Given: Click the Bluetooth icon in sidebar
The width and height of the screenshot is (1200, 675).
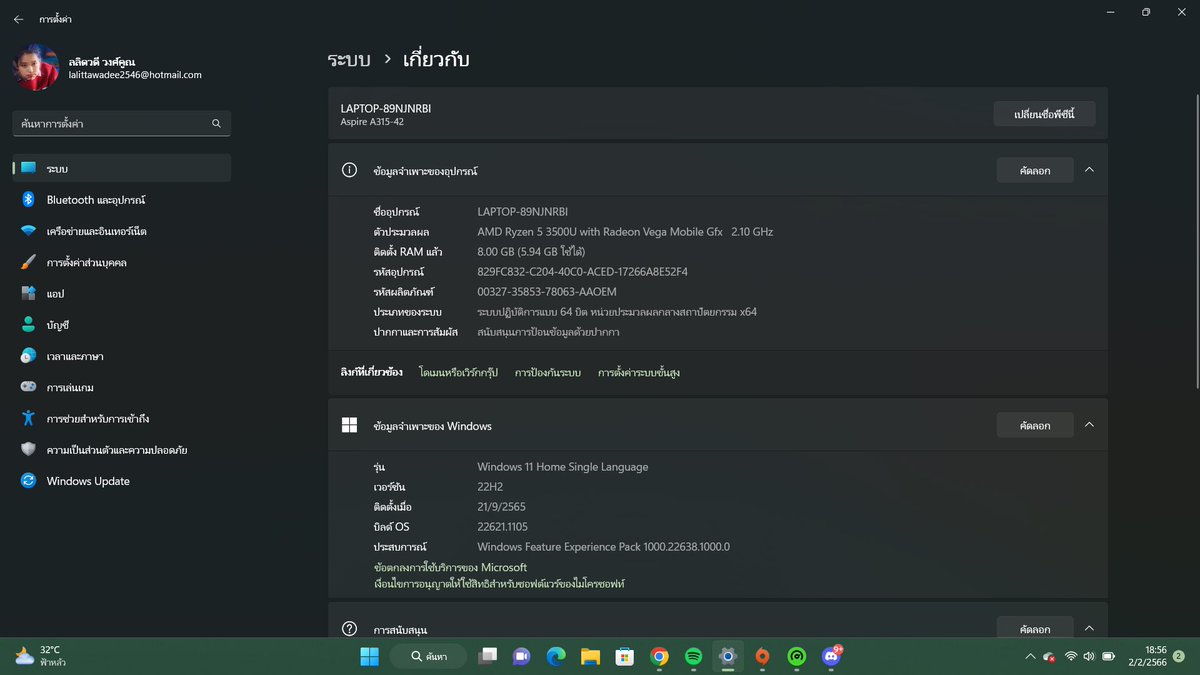Looking at the screenshot, I should pyautogui.click(x=28, y=200).
